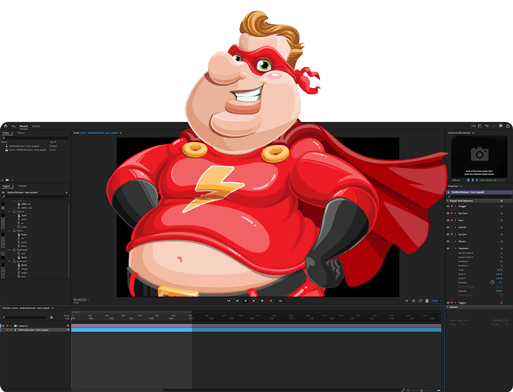Toggle Camera track visibility in Timeline
The image size is (513, 392).
[x=4, y=326]
